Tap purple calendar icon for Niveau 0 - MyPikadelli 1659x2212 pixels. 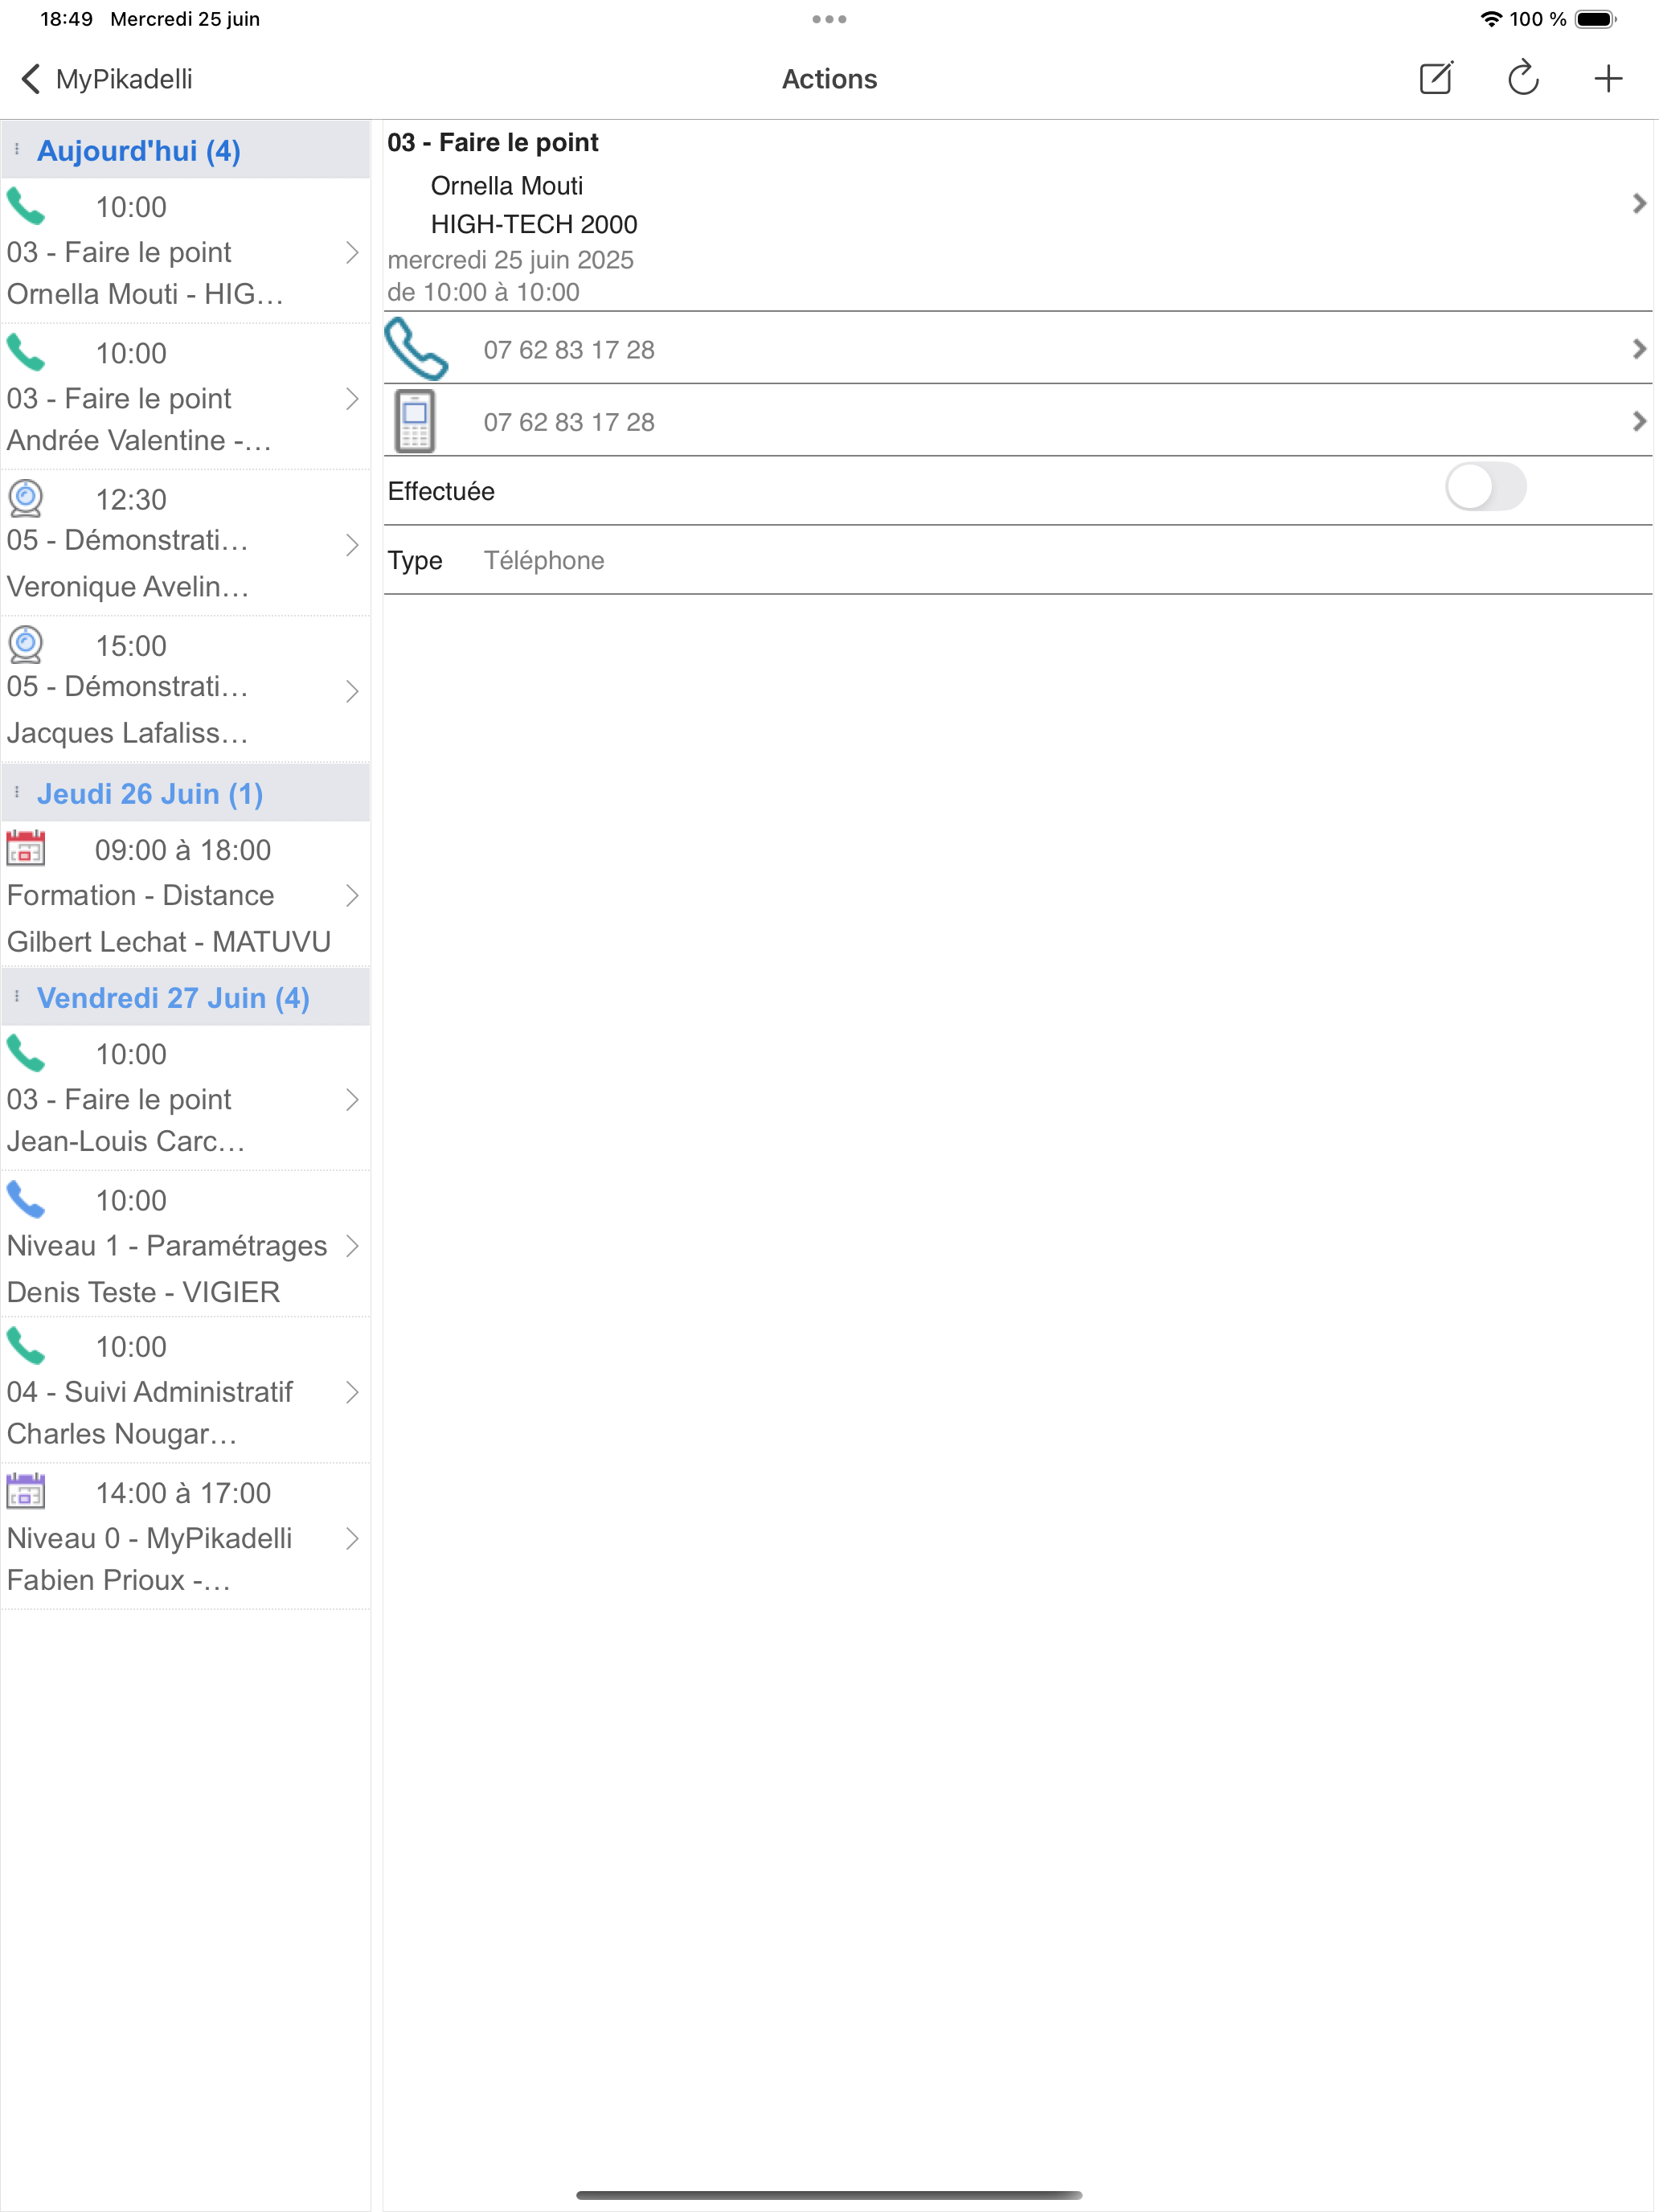tap(26, 1491)
